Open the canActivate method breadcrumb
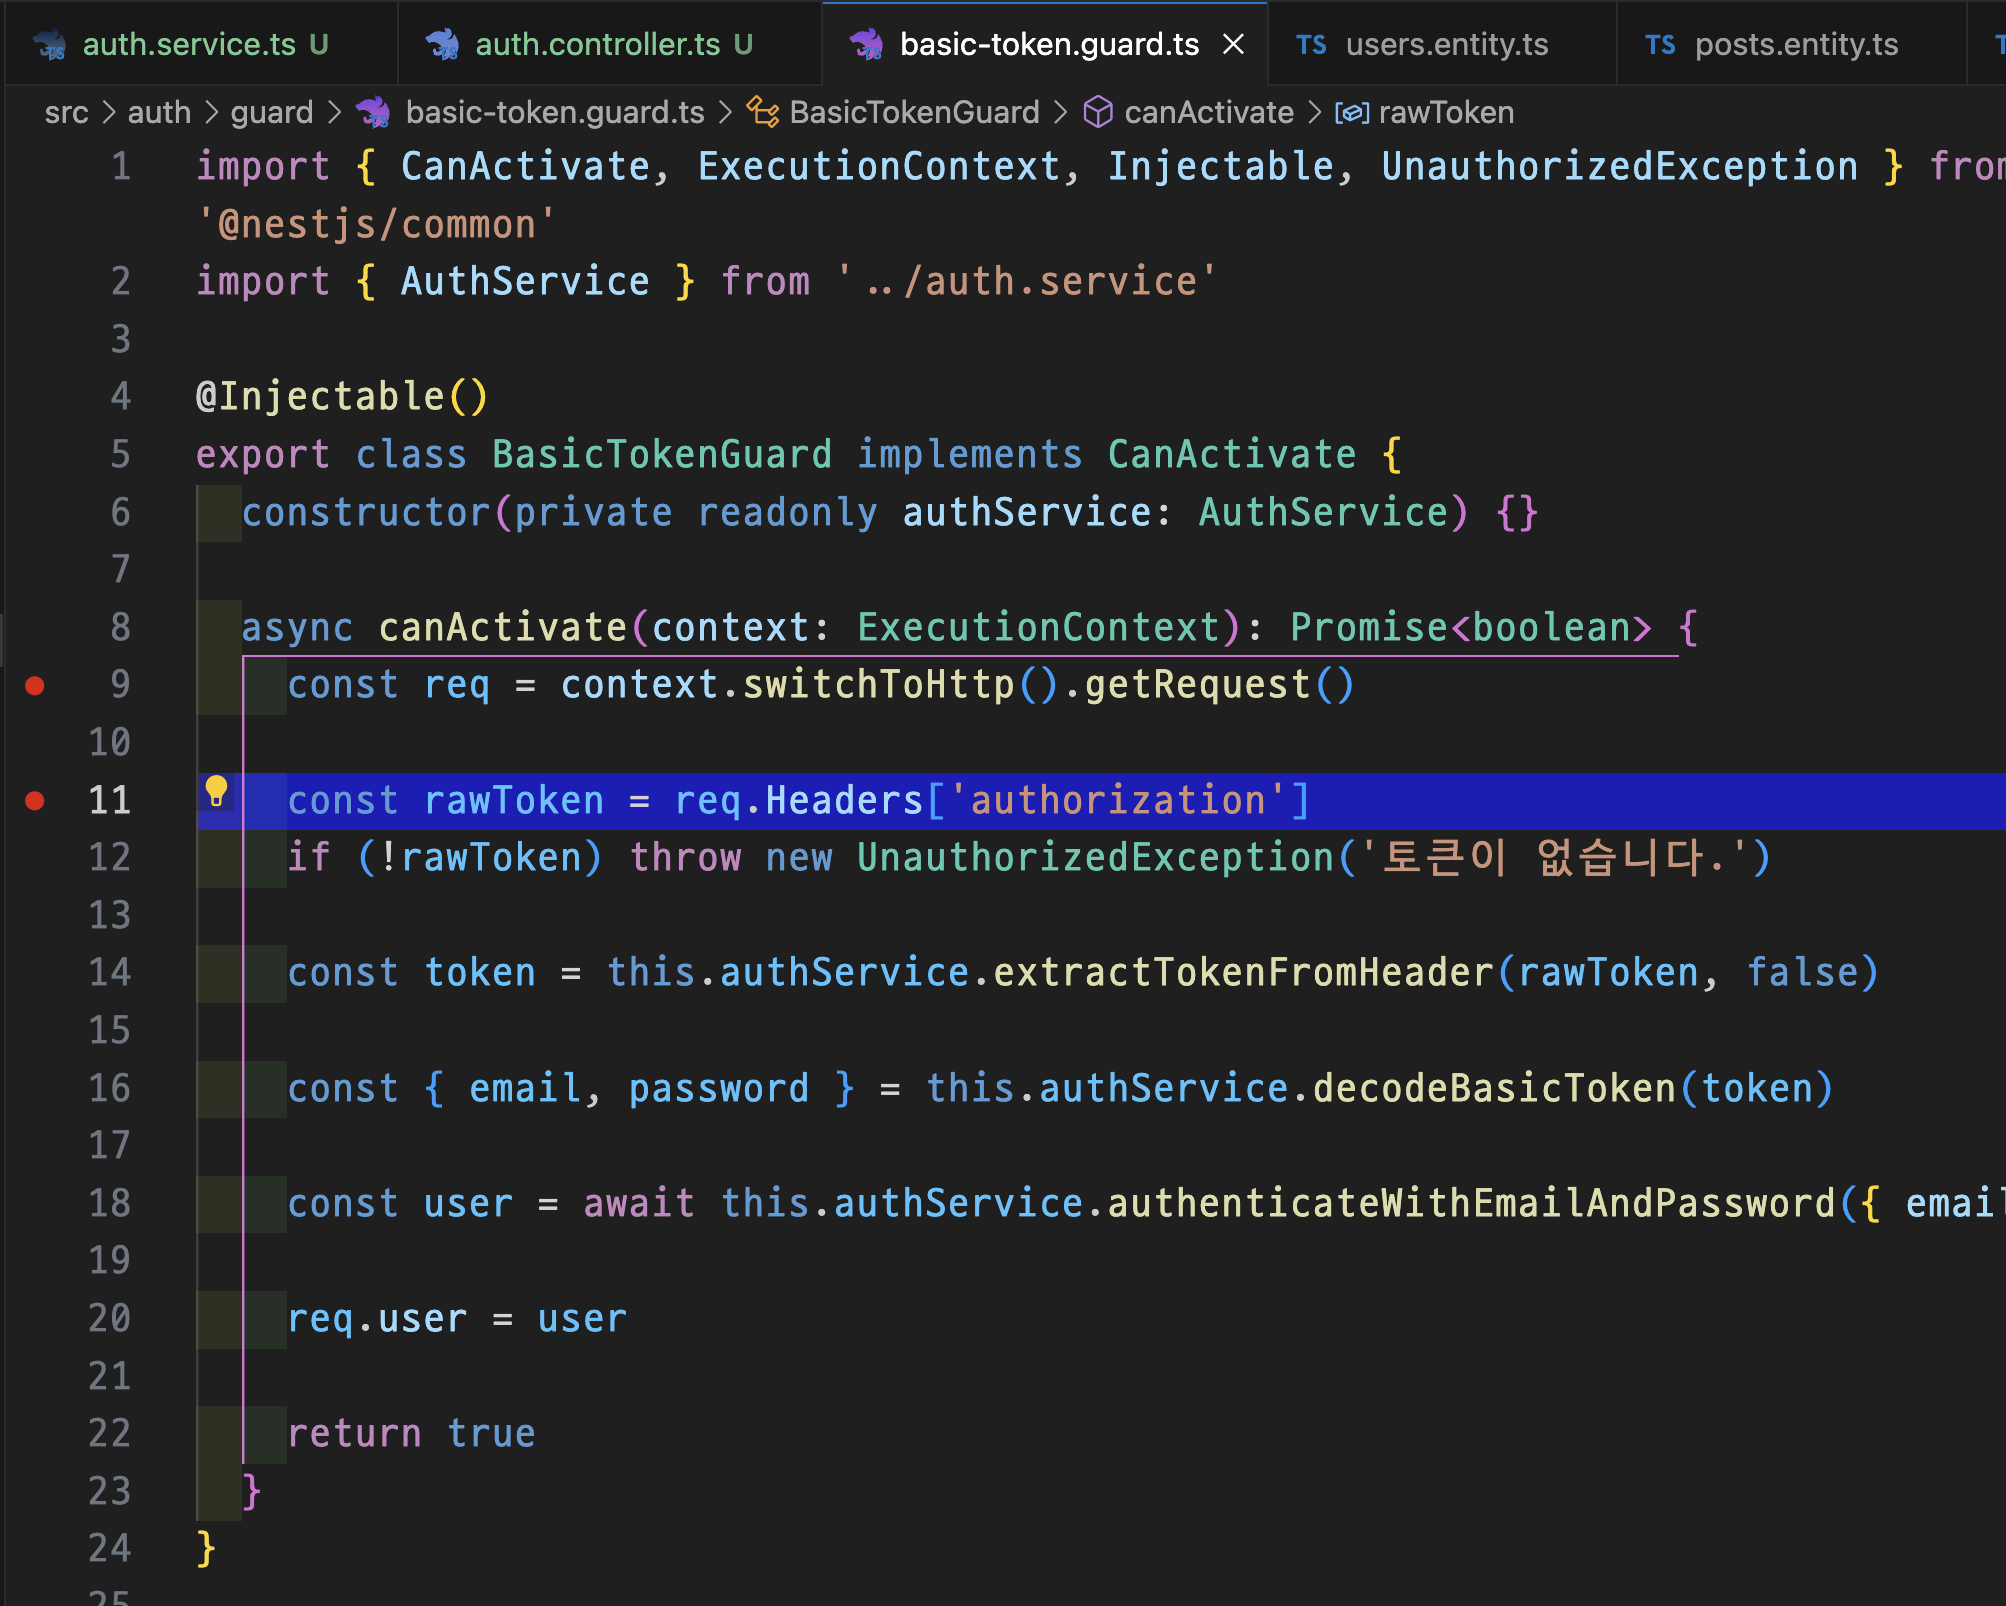This screenshot has width=2006, height=1606. coord(1209,113)
